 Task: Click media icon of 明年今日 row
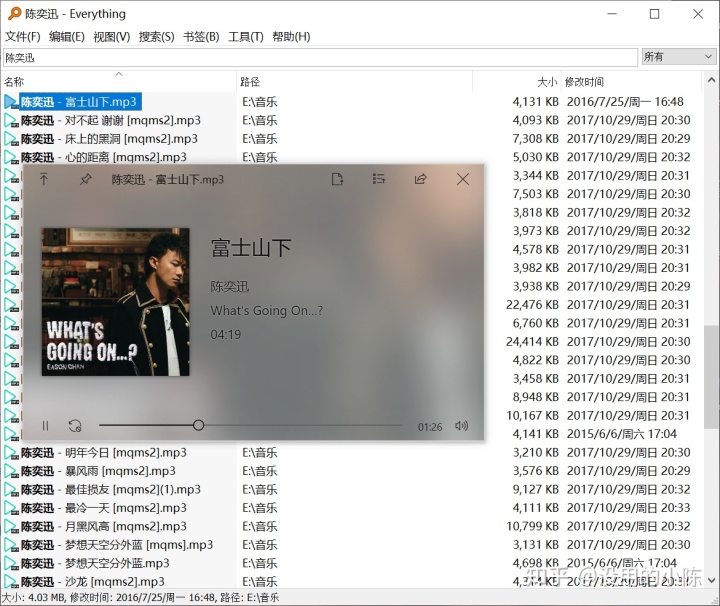point(11,453)
